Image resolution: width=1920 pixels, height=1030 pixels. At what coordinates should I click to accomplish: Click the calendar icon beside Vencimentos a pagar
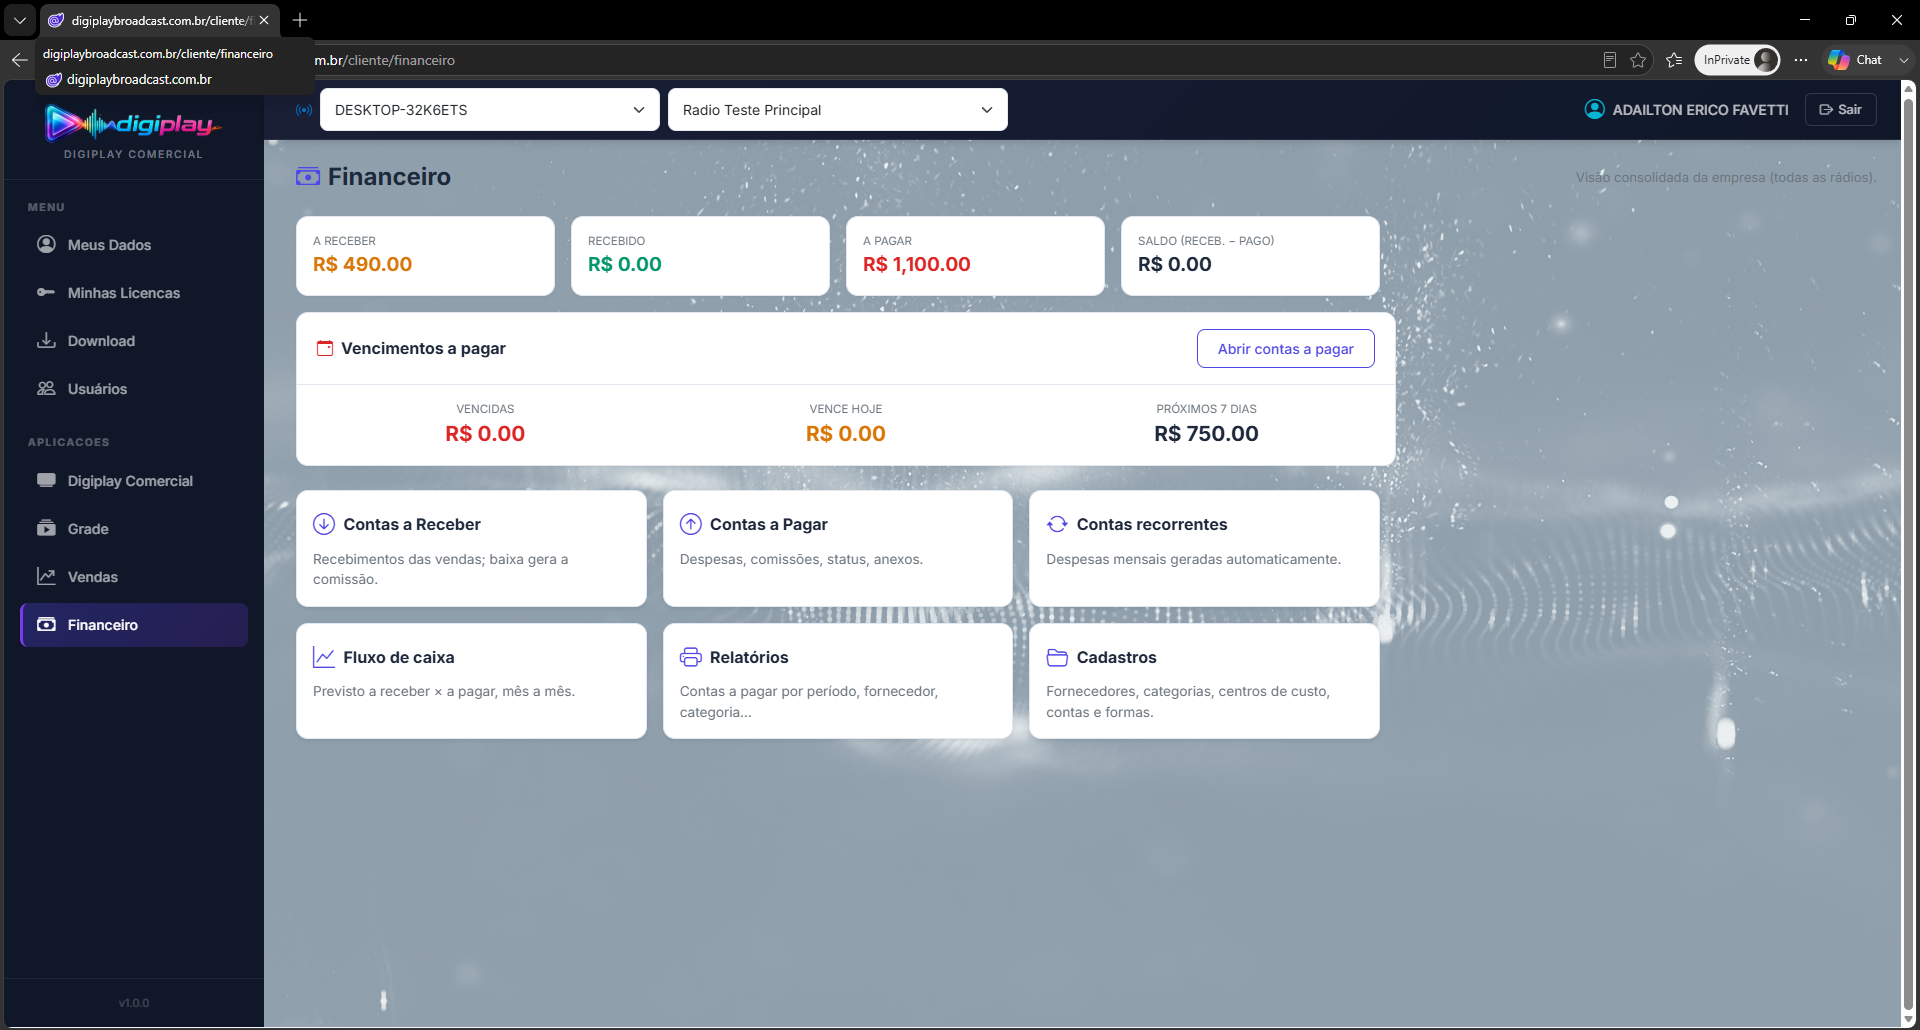[325, 348]
